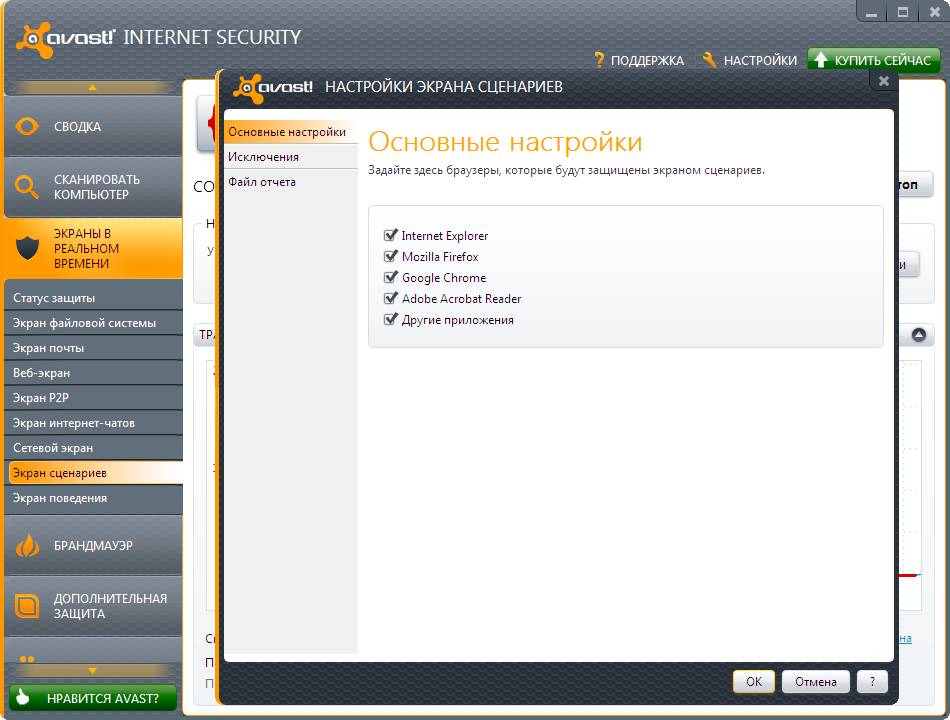Open Сетевой экран in sidebar

point(93,448)
